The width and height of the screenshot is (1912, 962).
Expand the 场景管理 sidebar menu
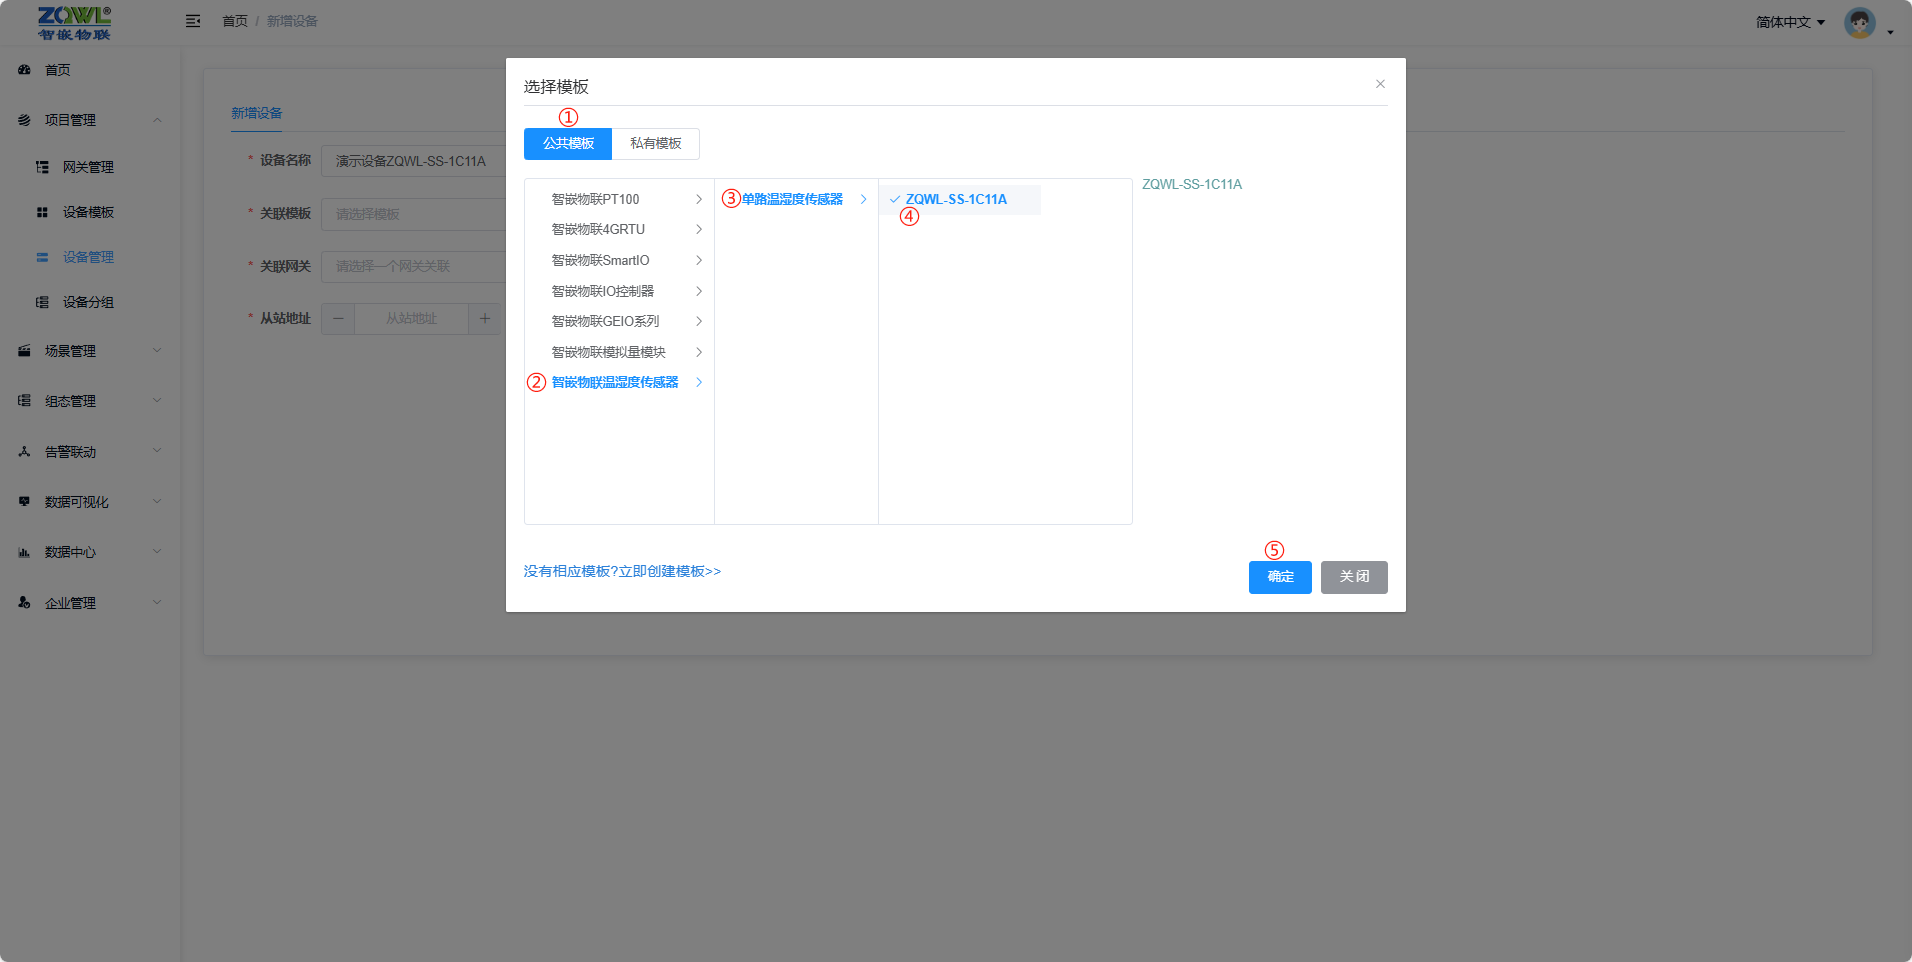click(90, 351)
